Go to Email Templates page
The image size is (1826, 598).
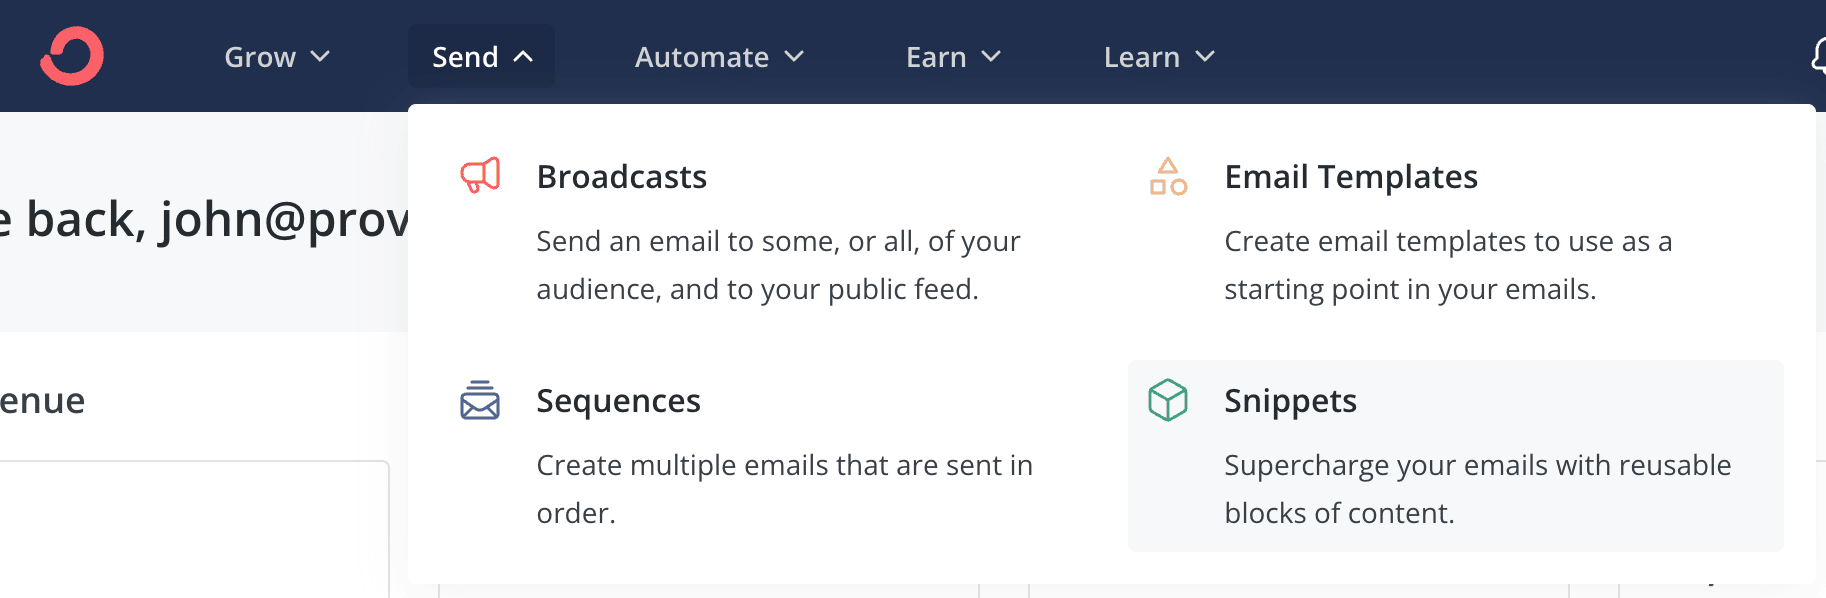(x=1351, y=177)
